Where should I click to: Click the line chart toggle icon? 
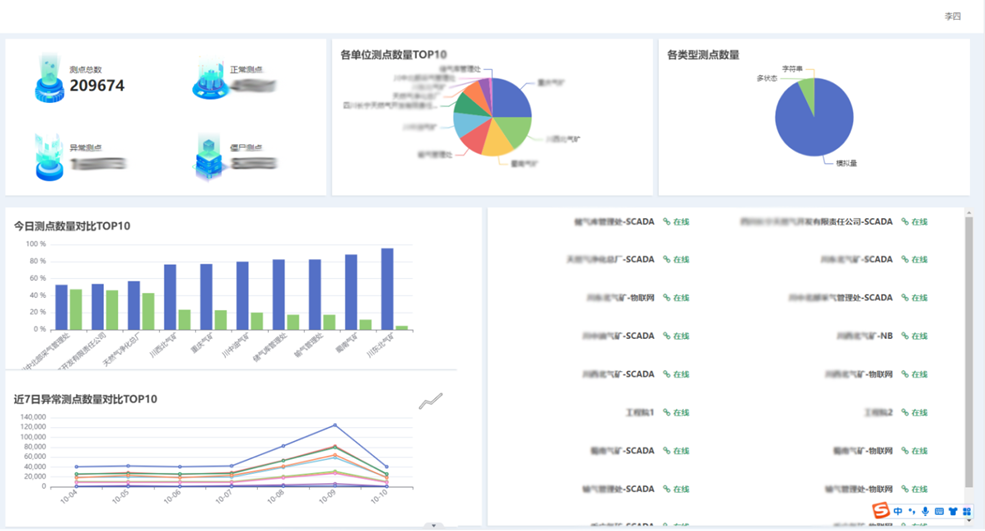tap(430, 401)
